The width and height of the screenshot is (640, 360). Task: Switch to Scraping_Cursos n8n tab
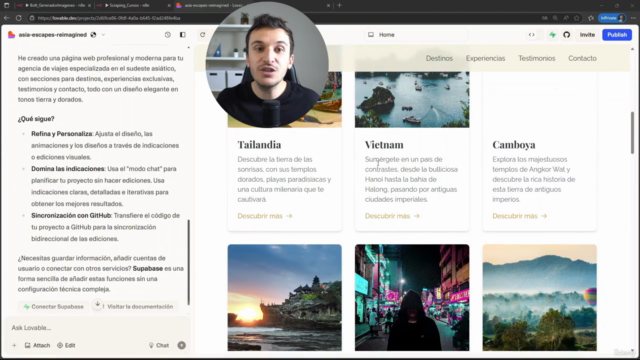click(134, 5)
